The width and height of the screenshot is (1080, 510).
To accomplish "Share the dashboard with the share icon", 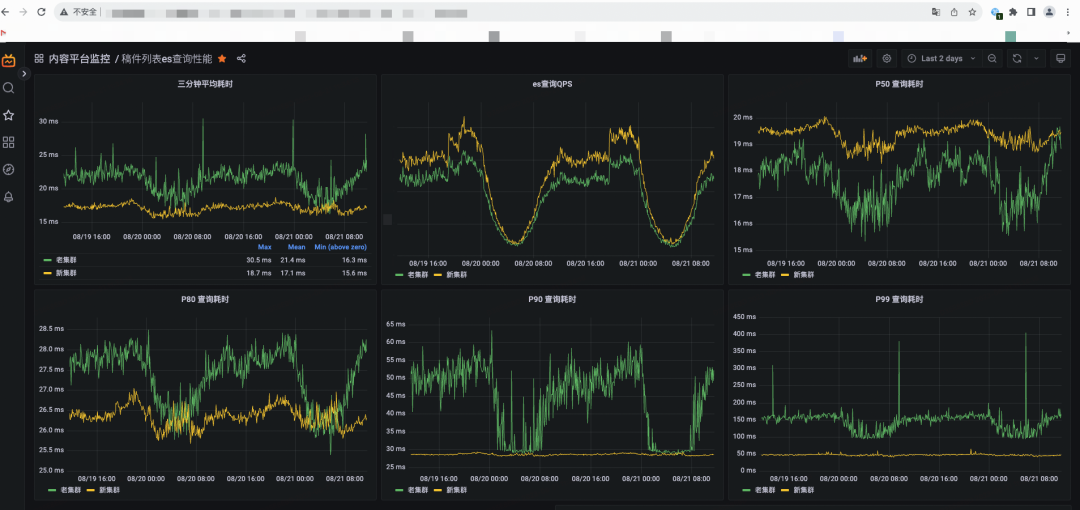I will [x=241, y=59].
